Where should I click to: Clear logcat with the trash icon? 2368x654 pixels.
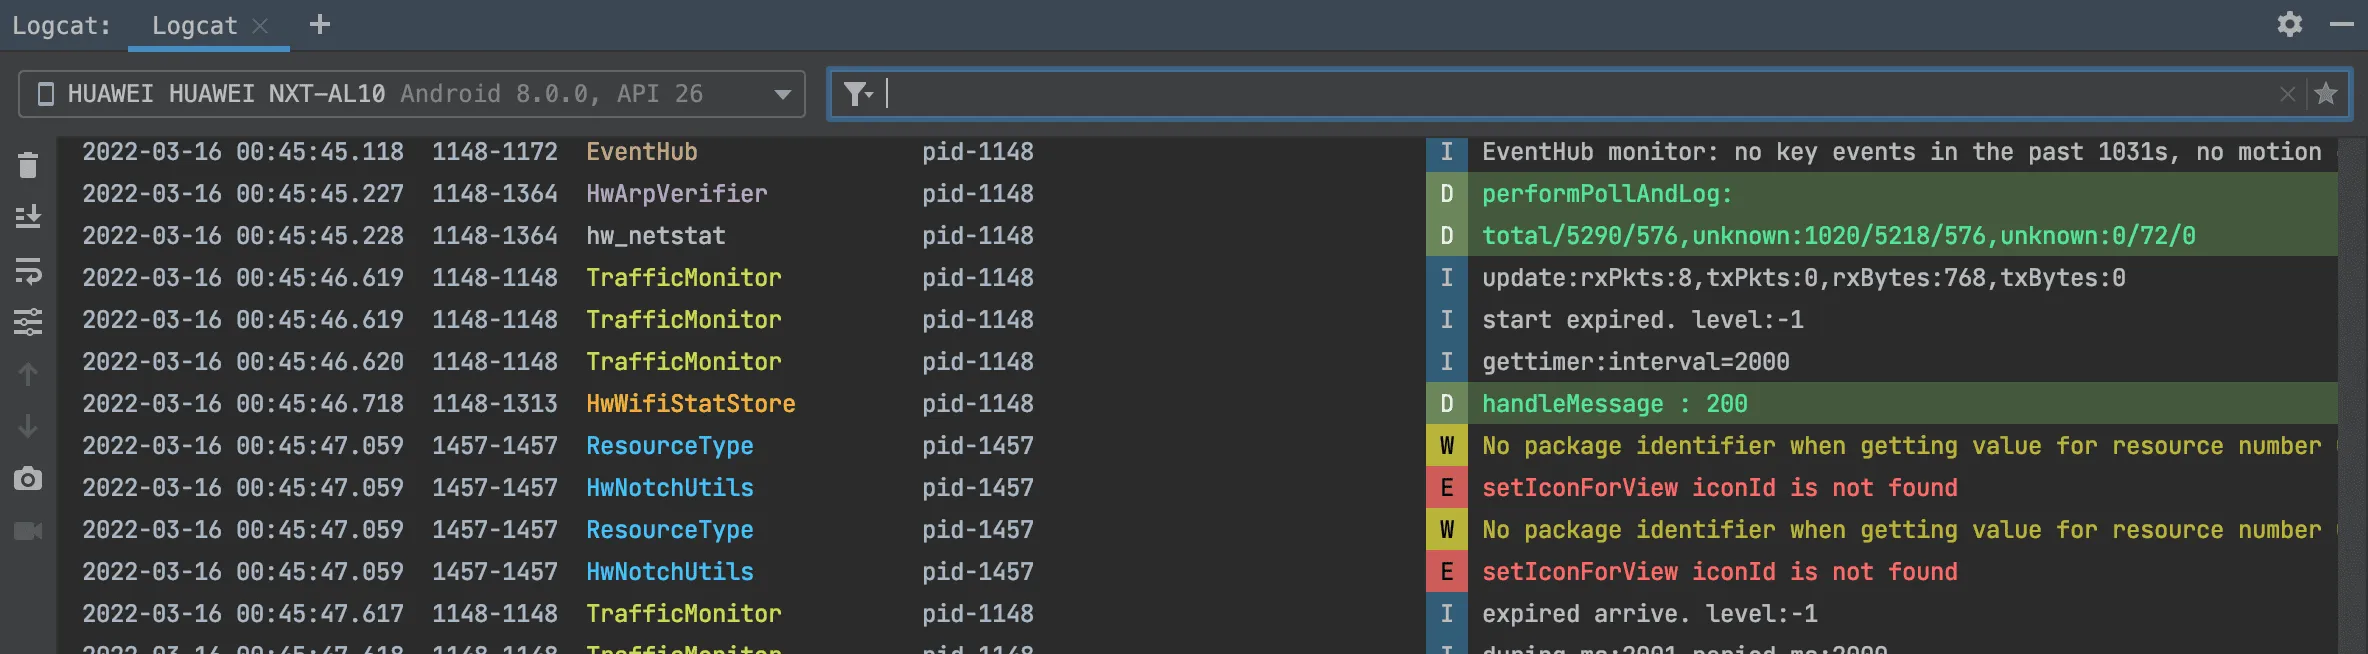[28, 165]
